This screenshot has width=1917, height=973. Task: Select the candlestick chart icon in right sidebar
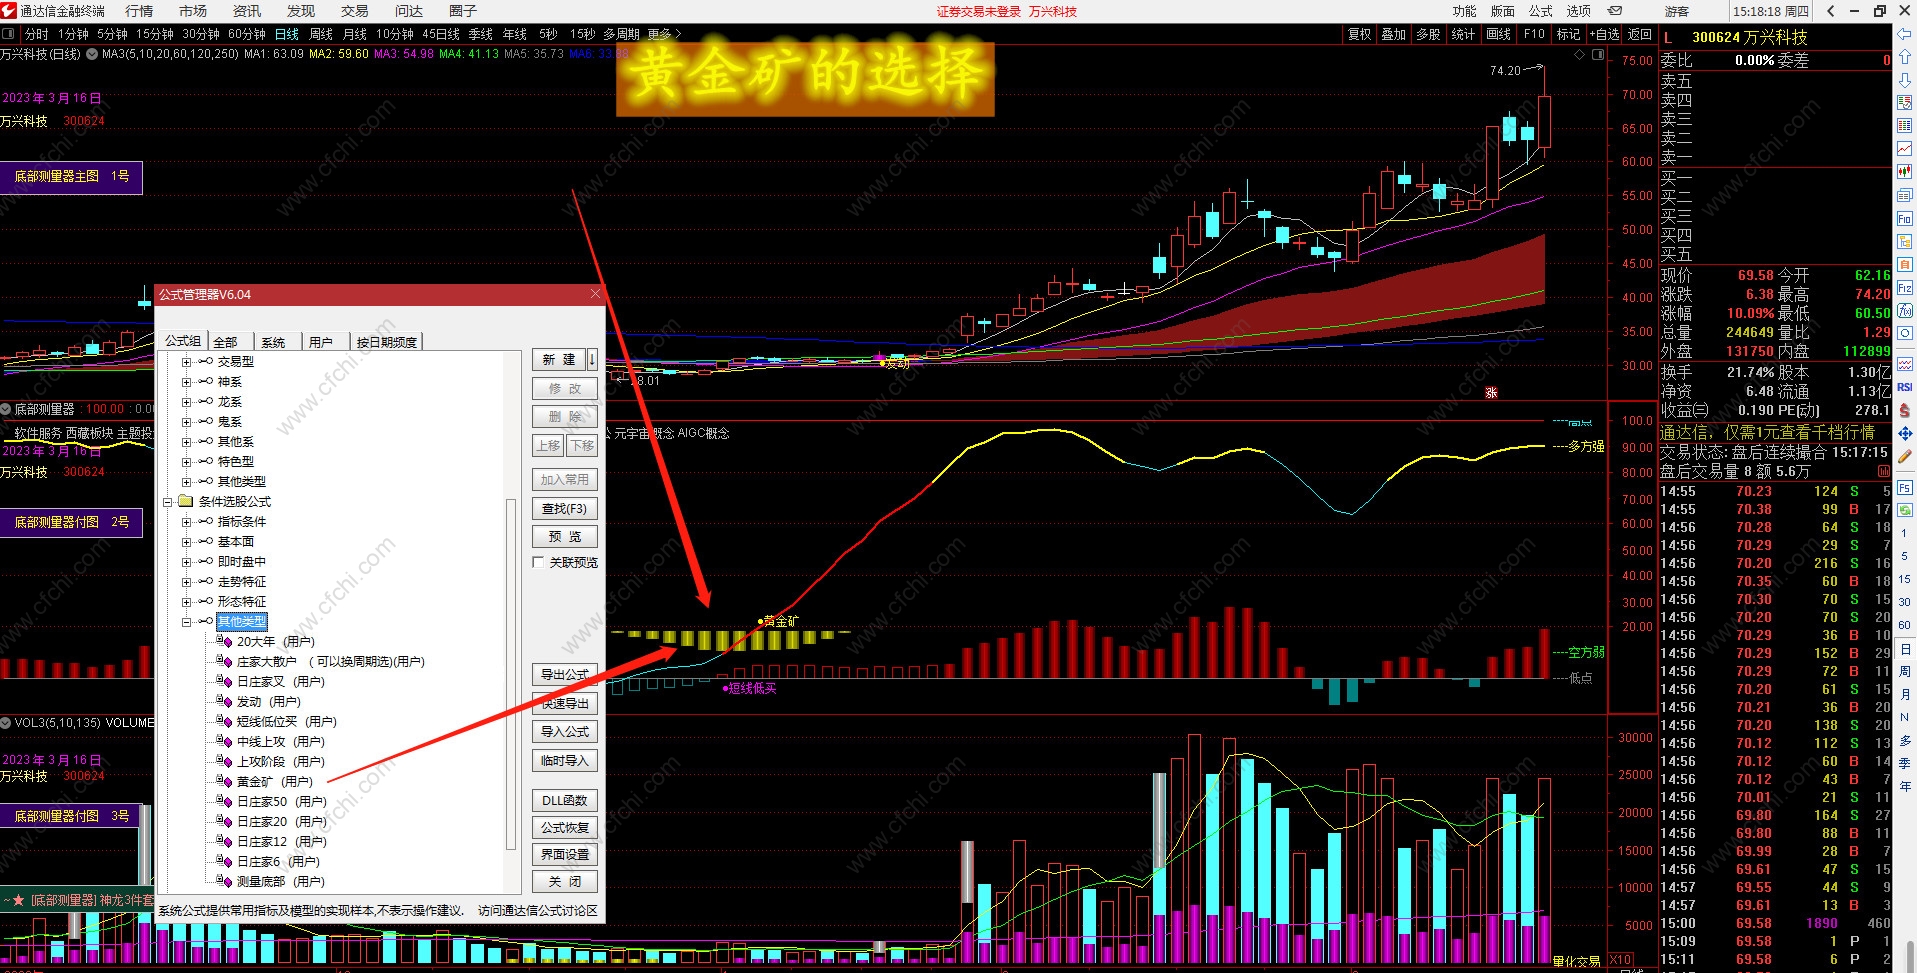click(x=1904, y=171)
